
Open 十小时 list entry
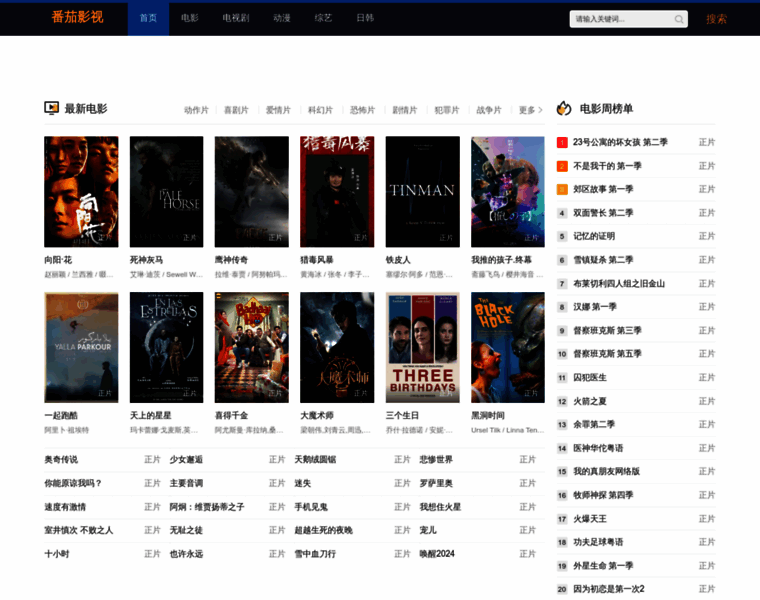click(x=57, y=554)
